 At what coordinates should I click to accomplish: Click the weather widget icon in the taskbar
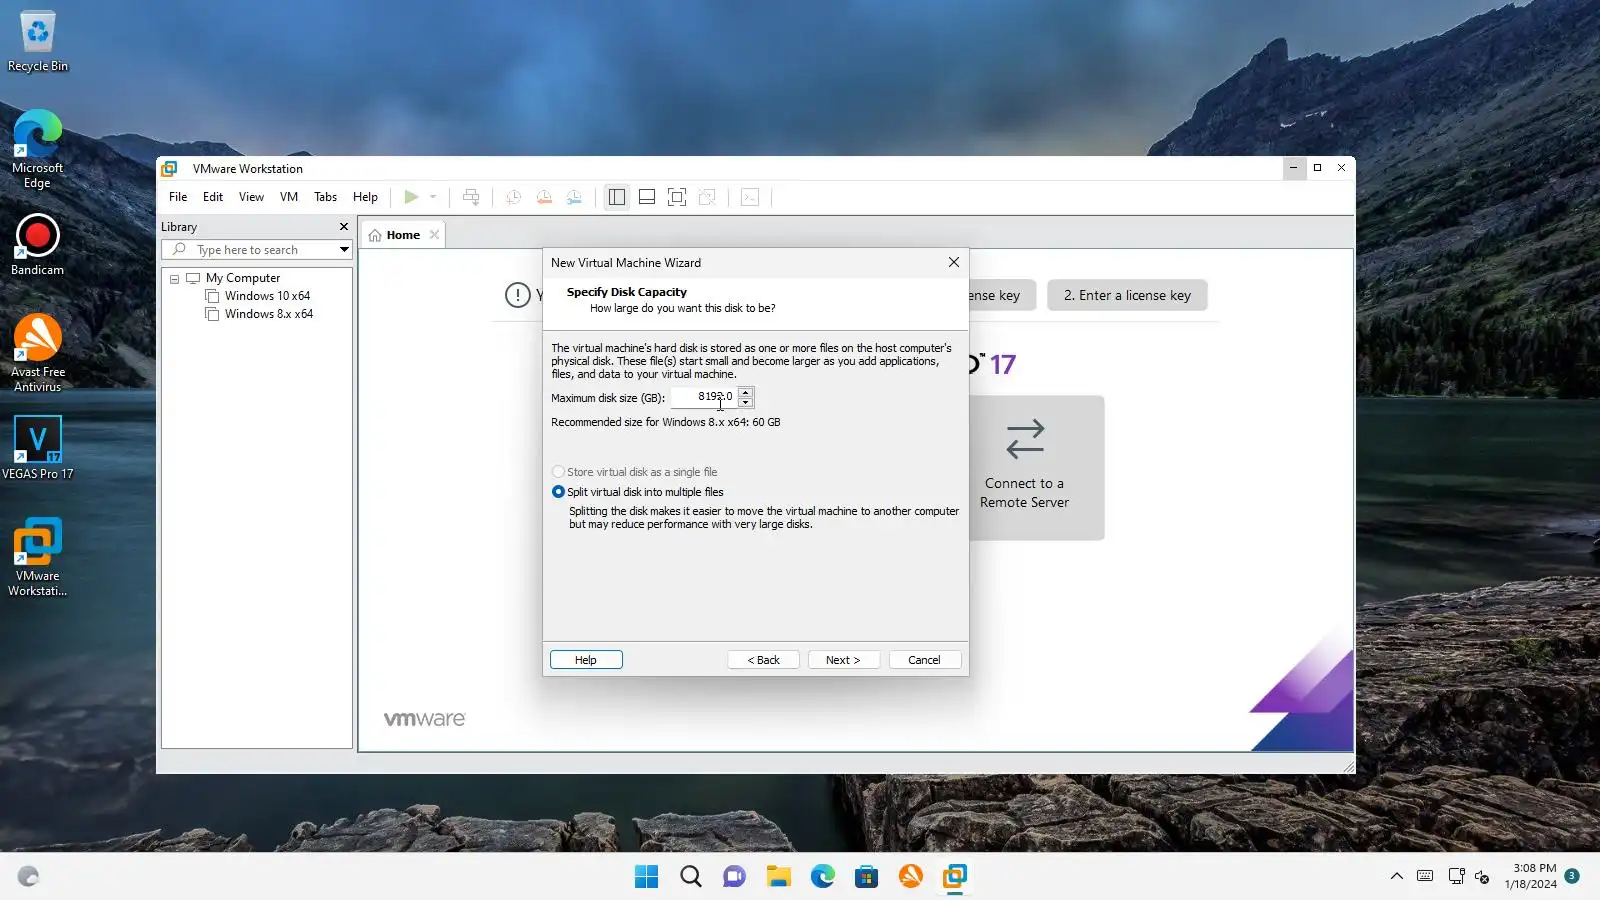click(28, 877)
